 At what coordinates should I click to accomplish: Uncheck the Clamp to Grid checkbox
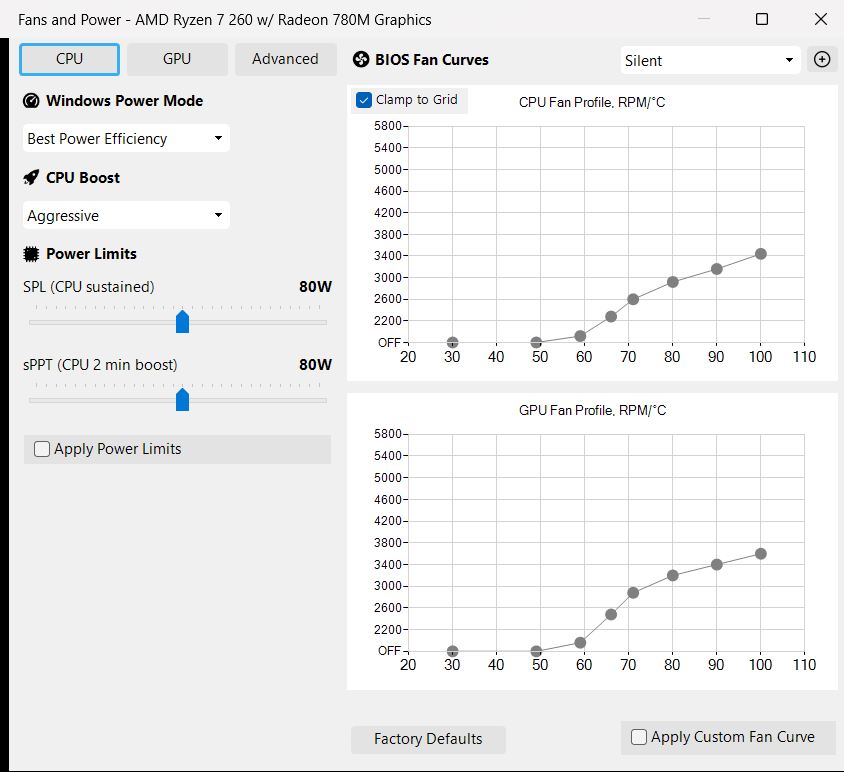(364, 100)
